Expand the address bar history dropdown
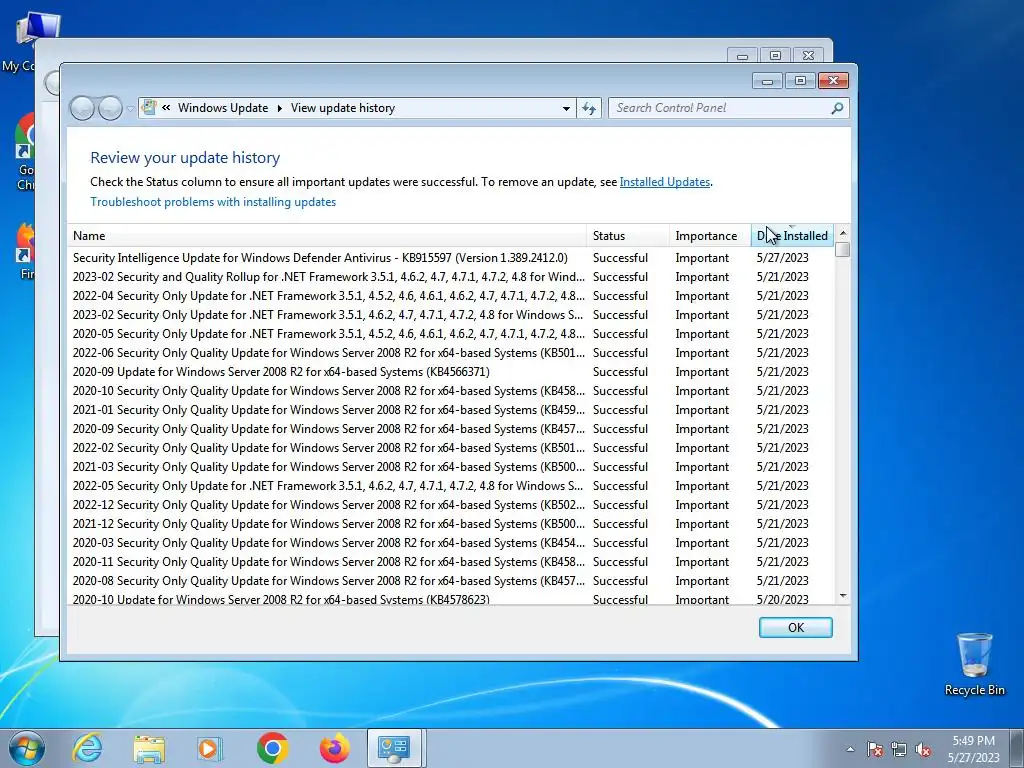Screen dimensions: 1024x768 tap(566, 108)
